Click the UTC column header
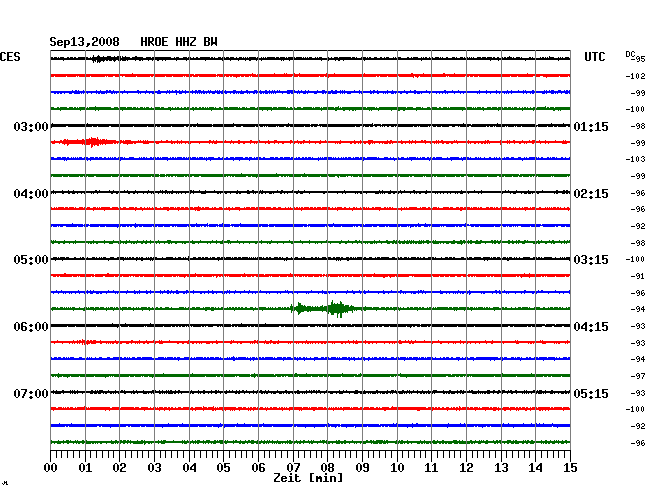The image size is (650, 494). click(x=594, y=57)
